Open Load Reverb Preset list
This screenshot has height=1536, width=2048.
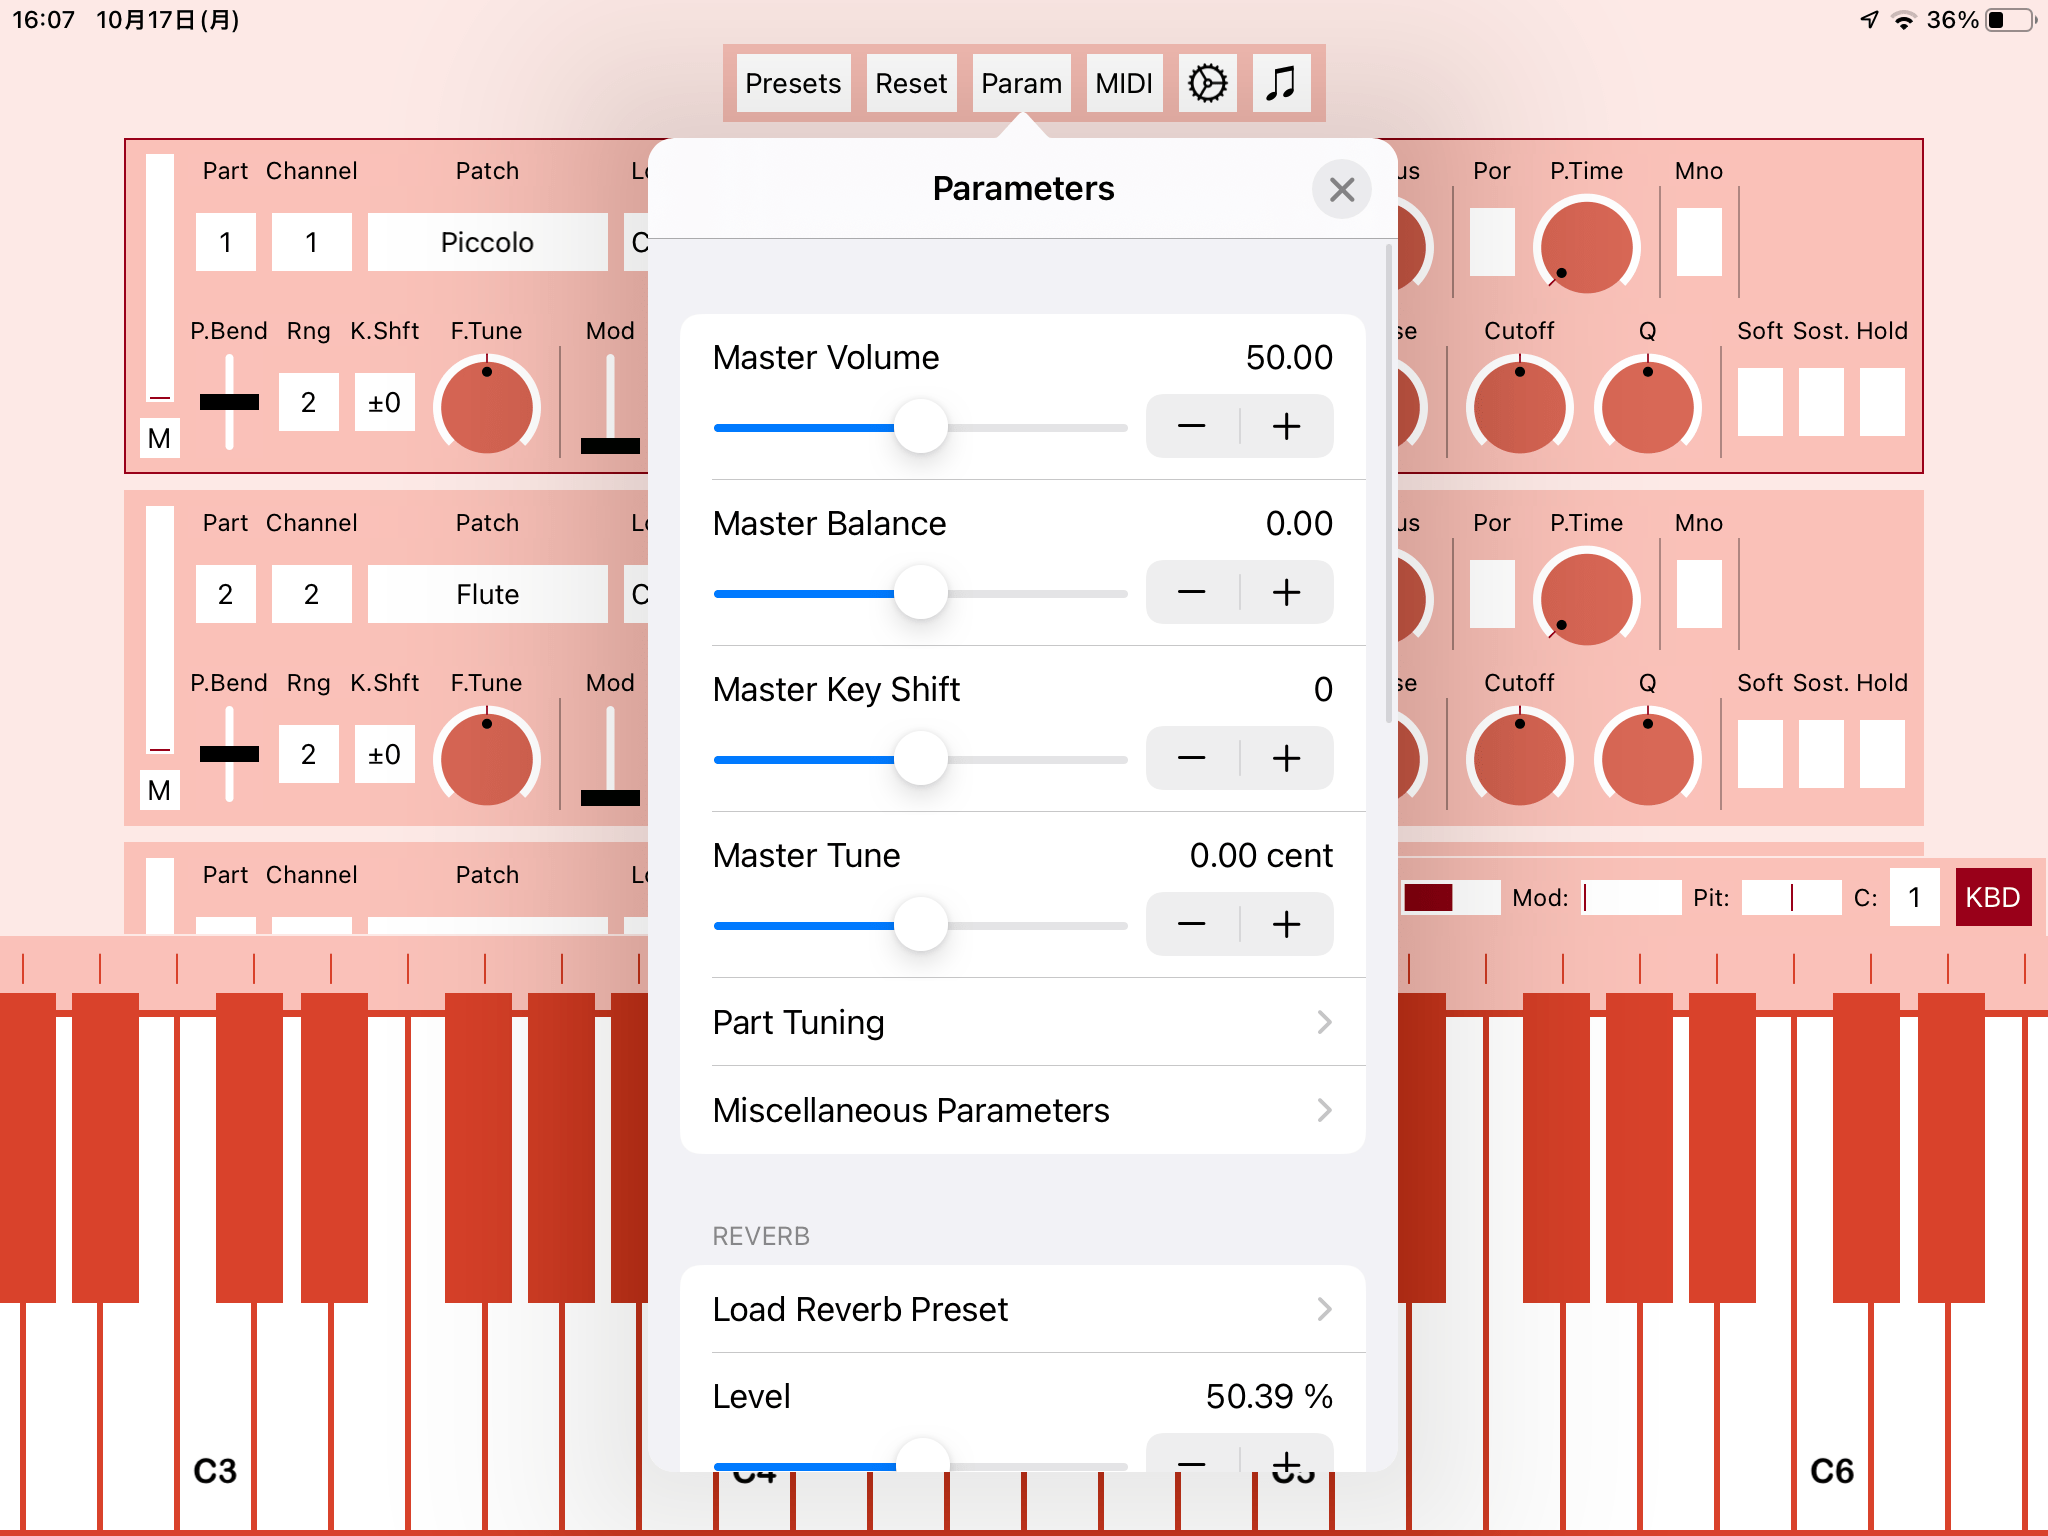(x=1023, y=1309)
